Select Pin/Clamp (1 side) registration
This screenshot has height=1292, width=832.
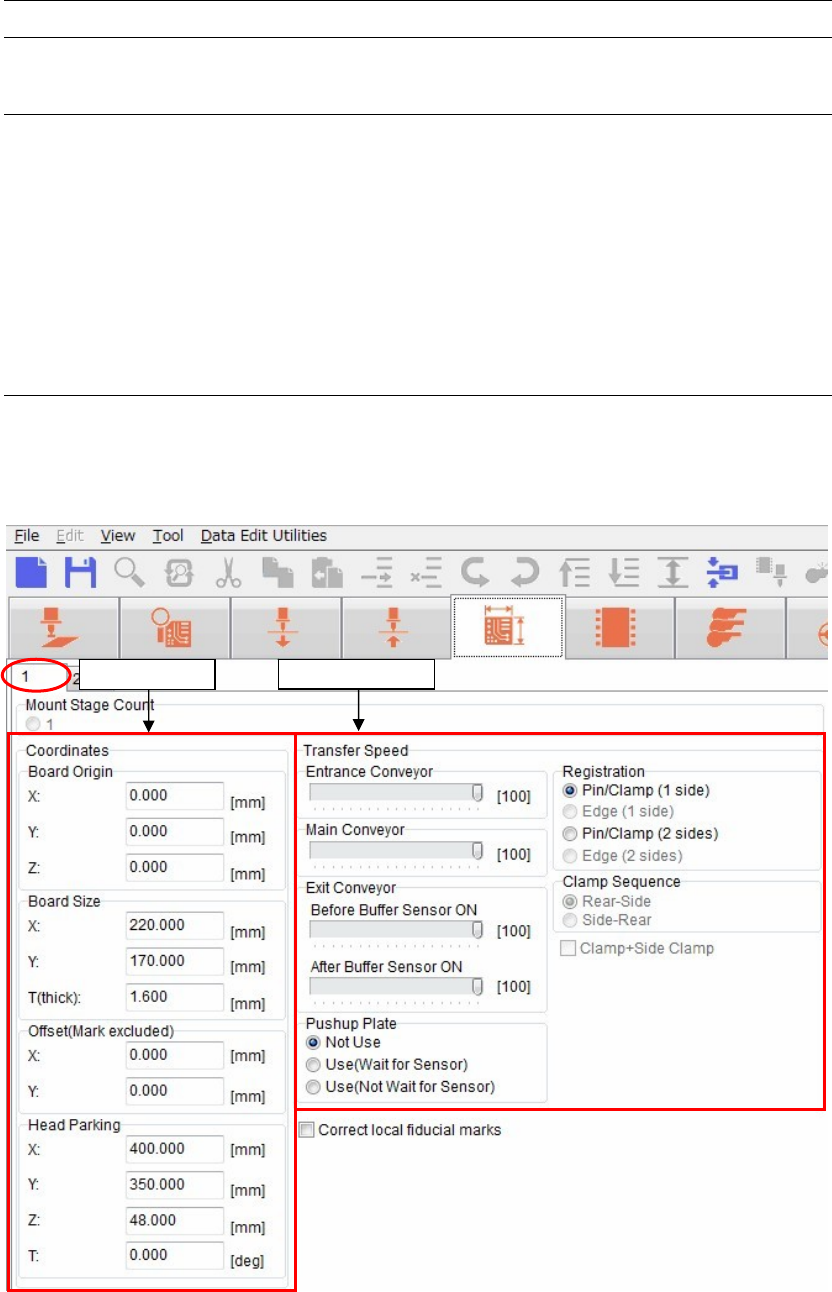click(636, 790)
